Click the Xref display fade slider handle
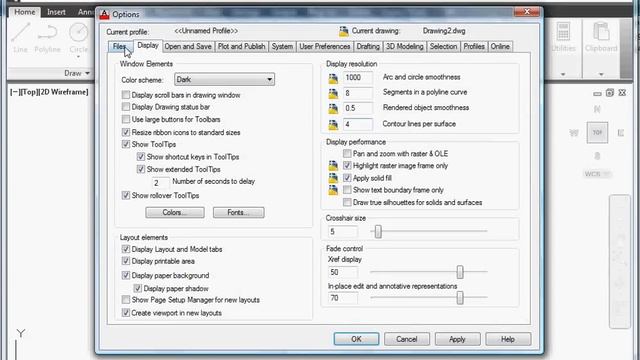Screen dimensions: 640x360 [x=460, y=272]
